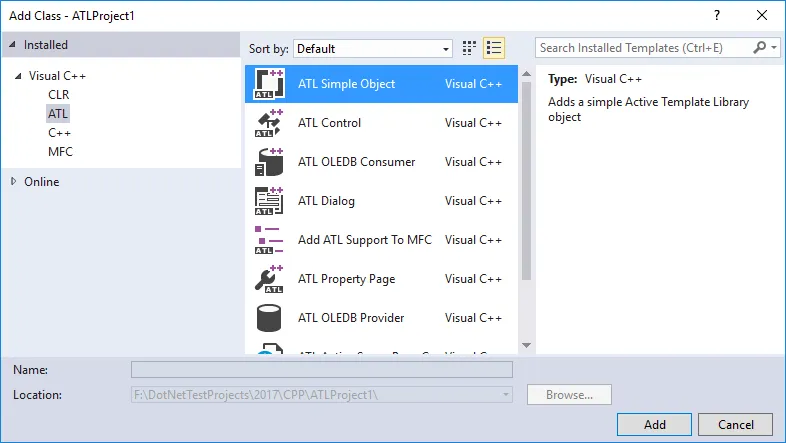This screenshot has width=786, height=443.
Task: Collapse the Visual C++ tree node
Action: [19, 76]
